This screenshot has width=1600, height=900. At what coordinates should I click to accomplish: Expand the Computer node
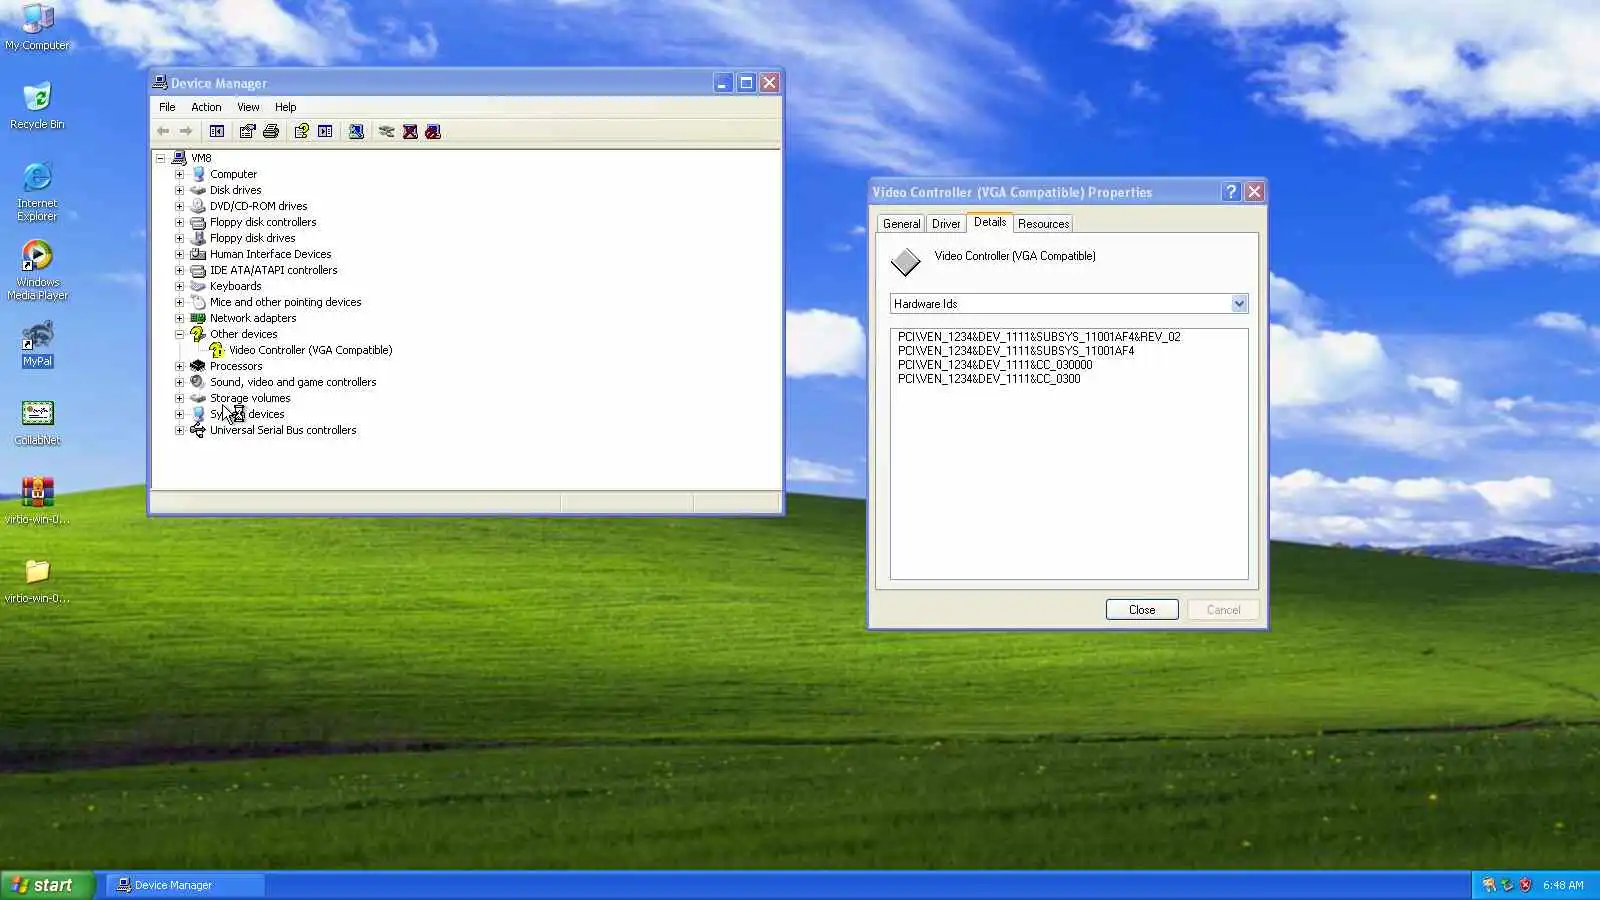[179, 174]
